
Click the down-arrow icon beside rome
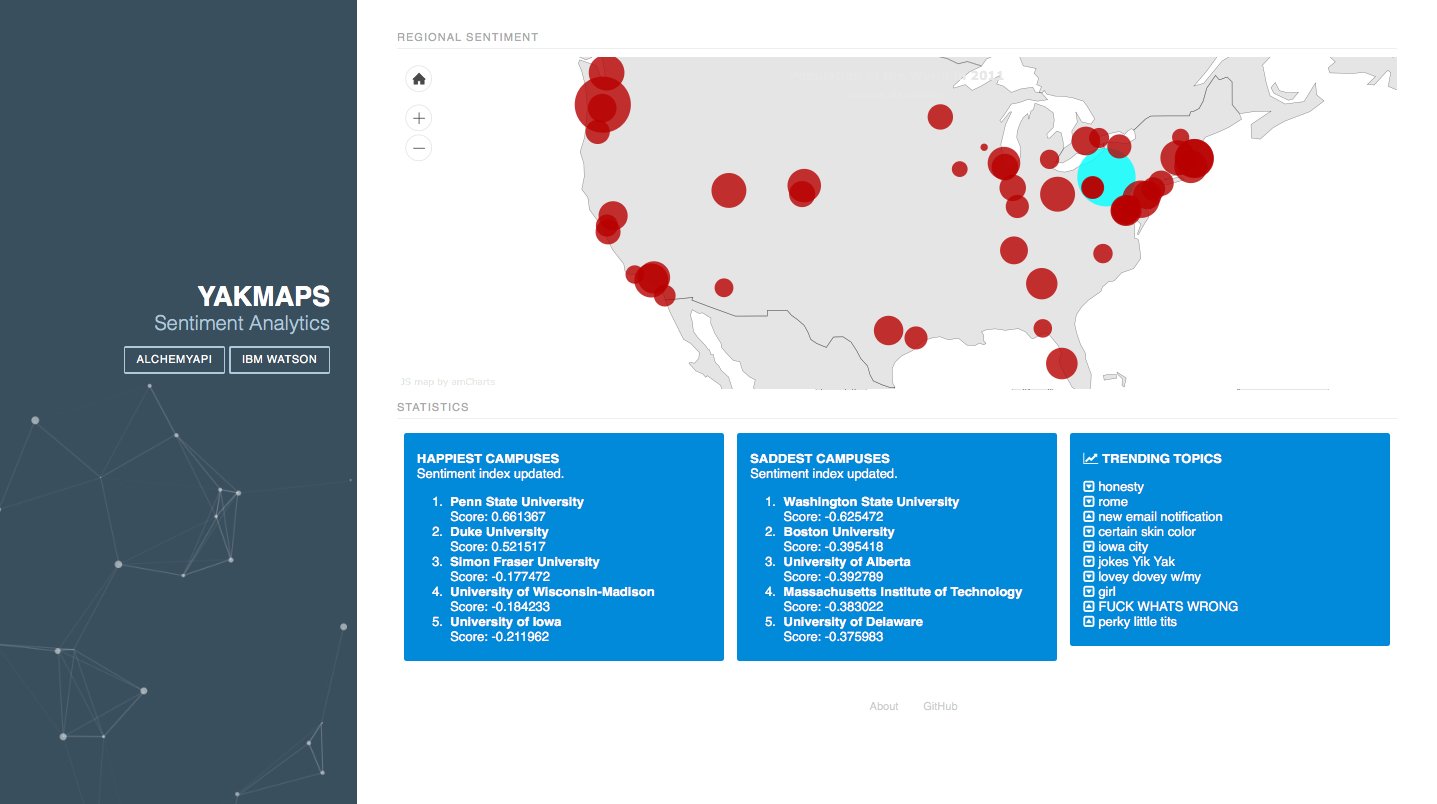point(1089,502)
